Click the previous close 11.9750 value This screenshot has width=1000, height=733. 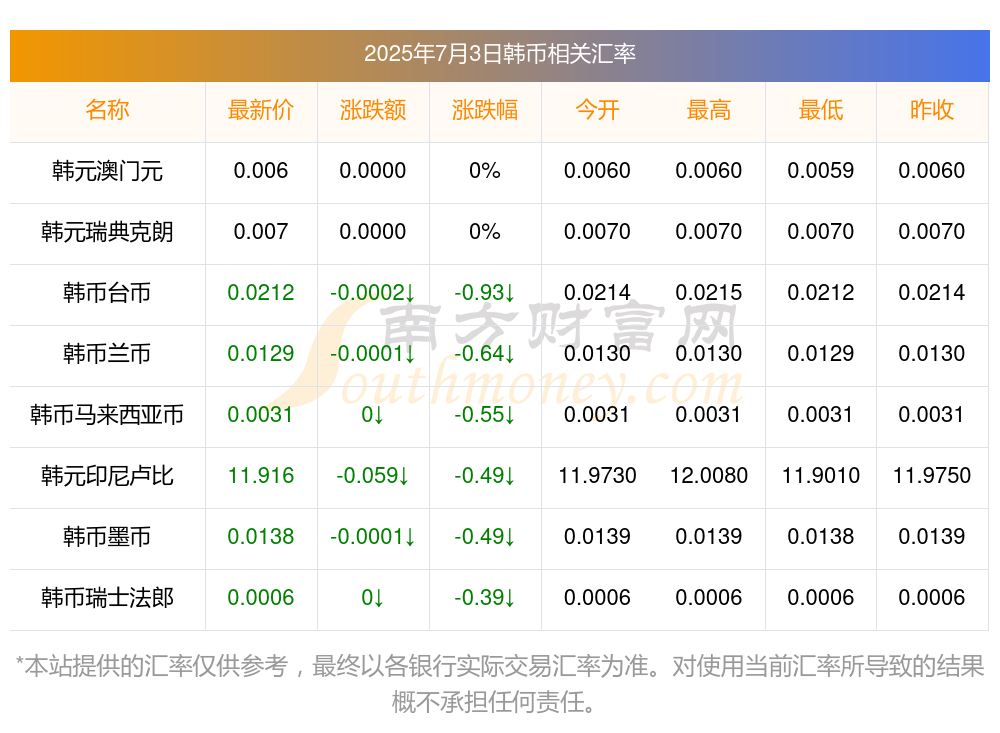(x=932, y=476)
